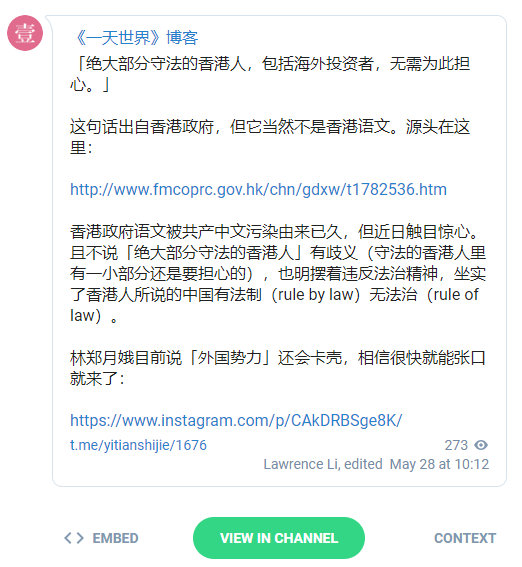This screenshot has width=522, height=567.
Task: Click the author name Lawrence Li
Action: (301, 464)
